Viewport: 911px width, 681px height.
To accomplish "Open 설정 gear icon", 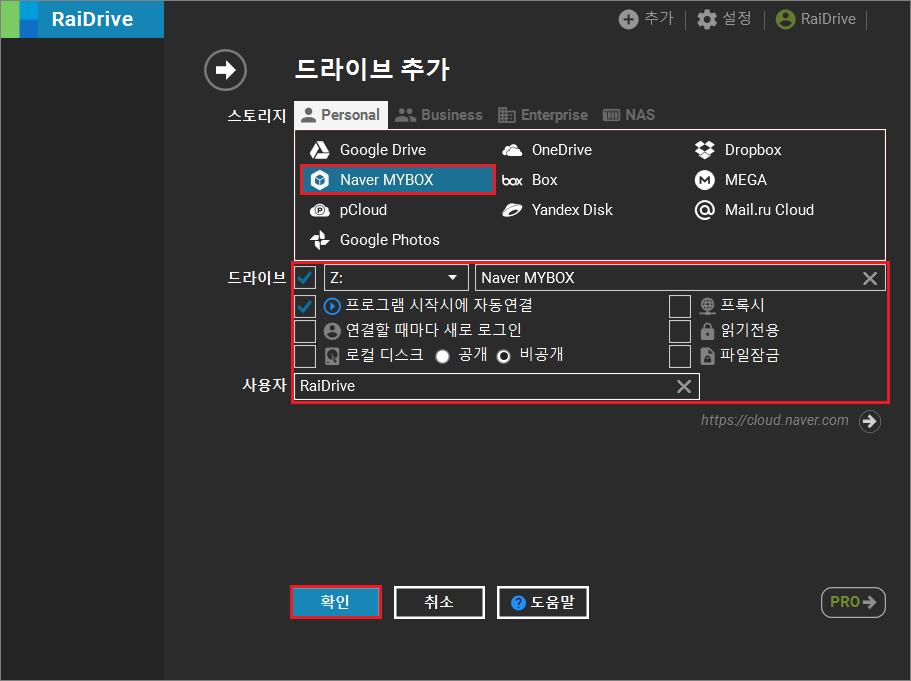I will pyautogui.click(x=706, y=19).
